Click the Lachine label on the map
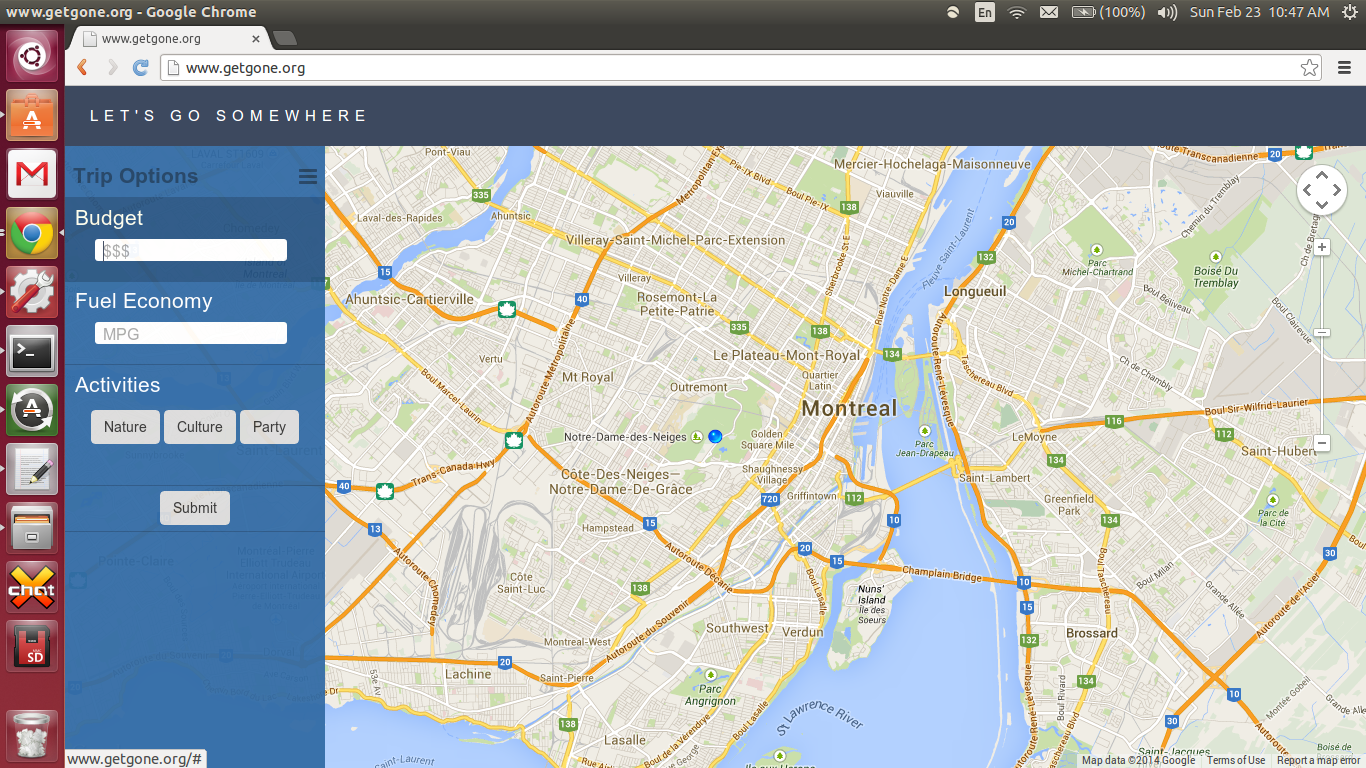 468,674
